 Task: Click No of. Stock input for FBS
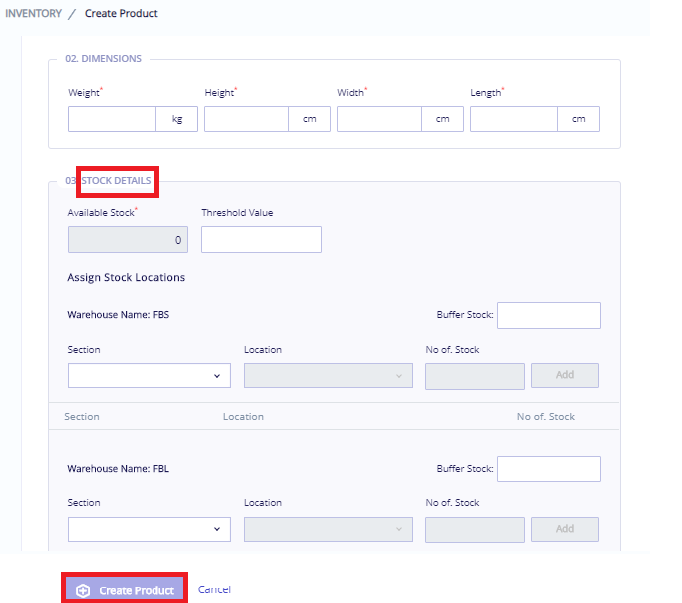[475, 376]
